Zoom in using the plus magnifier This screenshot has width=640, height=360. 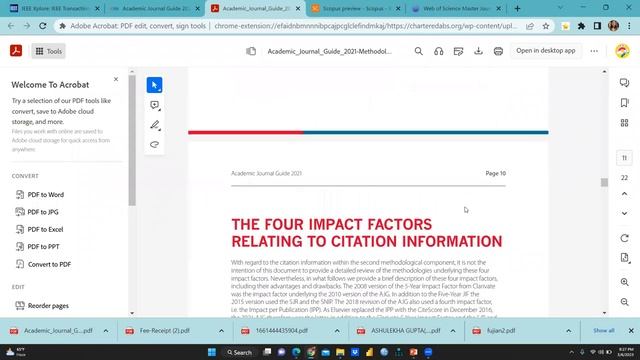(624, 282)
